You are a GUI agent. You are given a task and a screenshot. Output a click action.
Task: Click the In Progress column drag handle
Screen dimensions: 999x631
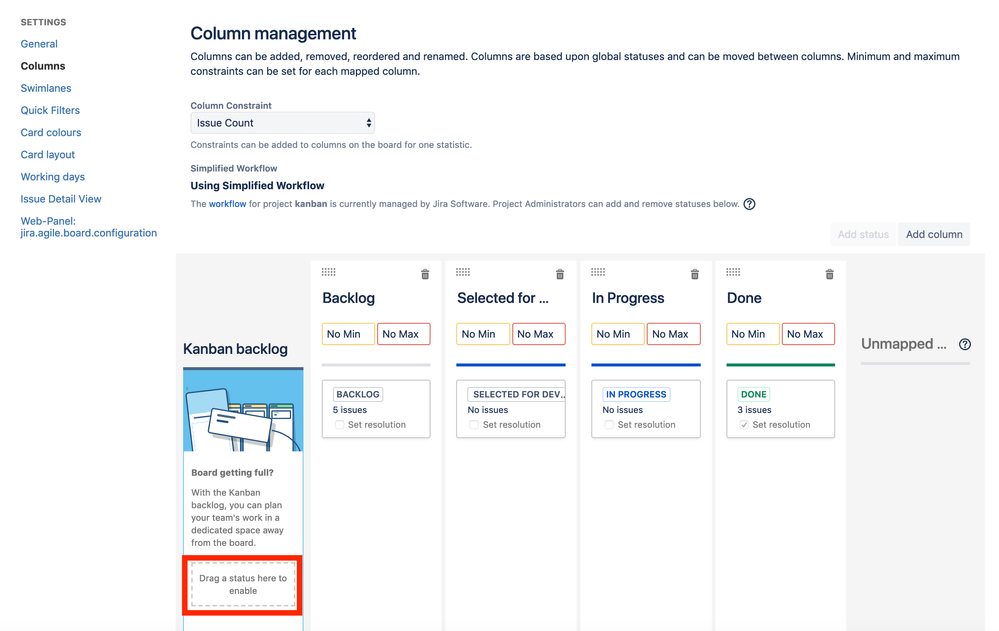tap(598, 272)
